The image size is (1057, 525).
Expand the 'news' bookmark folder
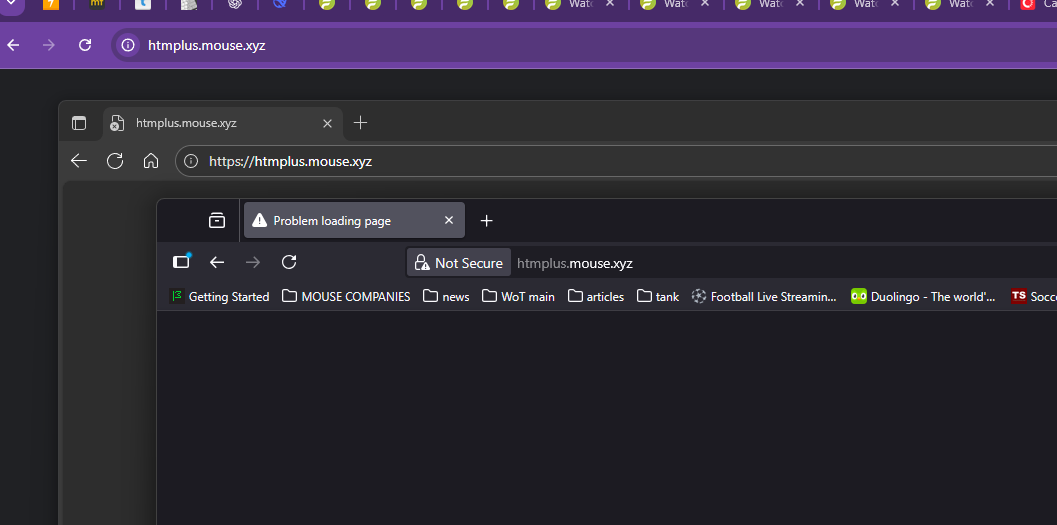point(446,297)
